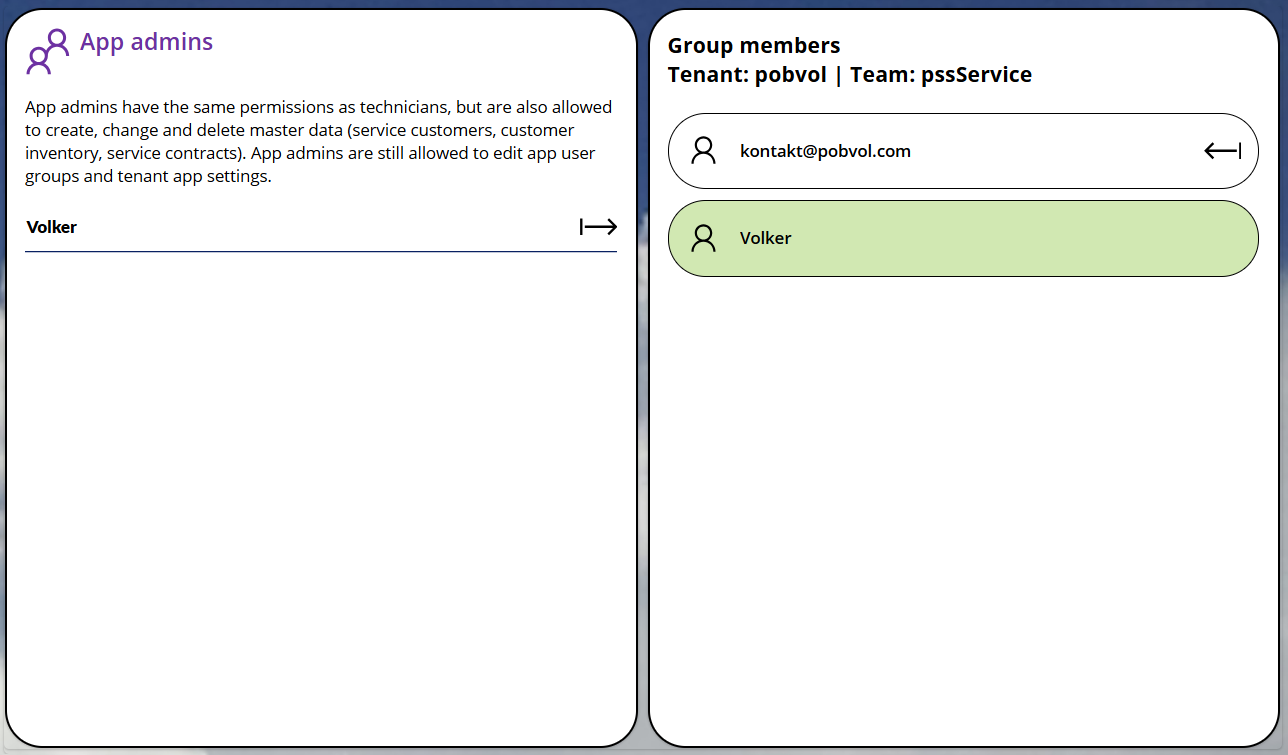Click the "Group members" heading
Screen dimensions: 1288x755
pos(754,46)
